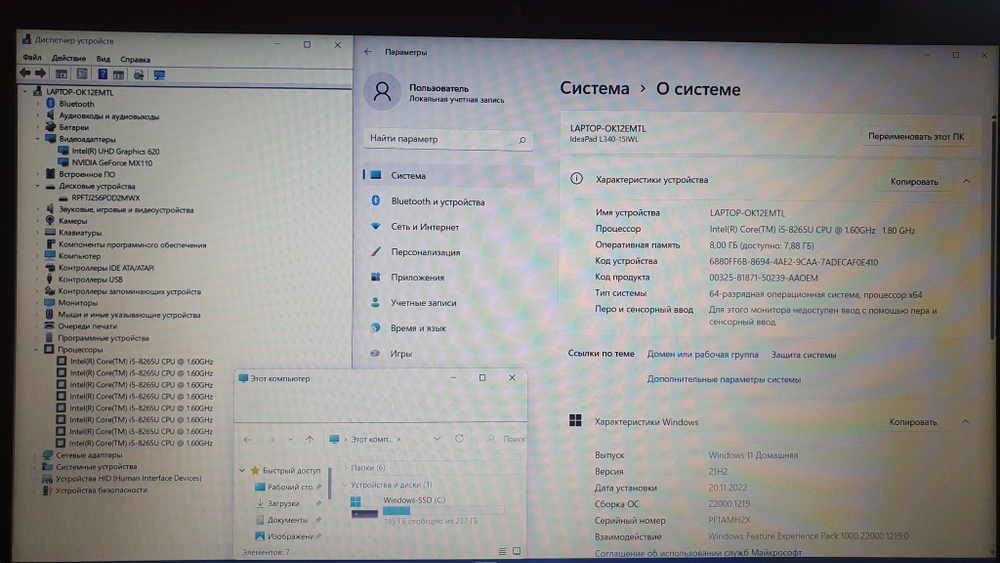Expand the Мониторы category
The width and height of the screenshot is (1000, 563).
pyautogui.click(x=37, y=303)
